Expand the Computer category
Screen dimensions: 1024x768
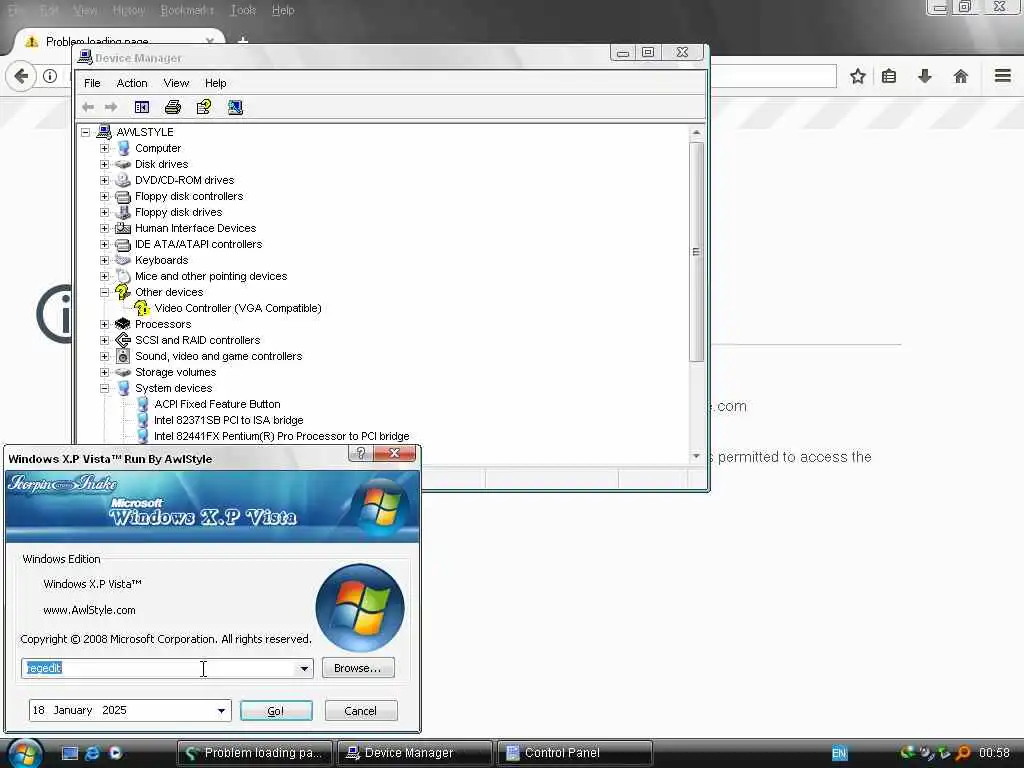point(104,148)
